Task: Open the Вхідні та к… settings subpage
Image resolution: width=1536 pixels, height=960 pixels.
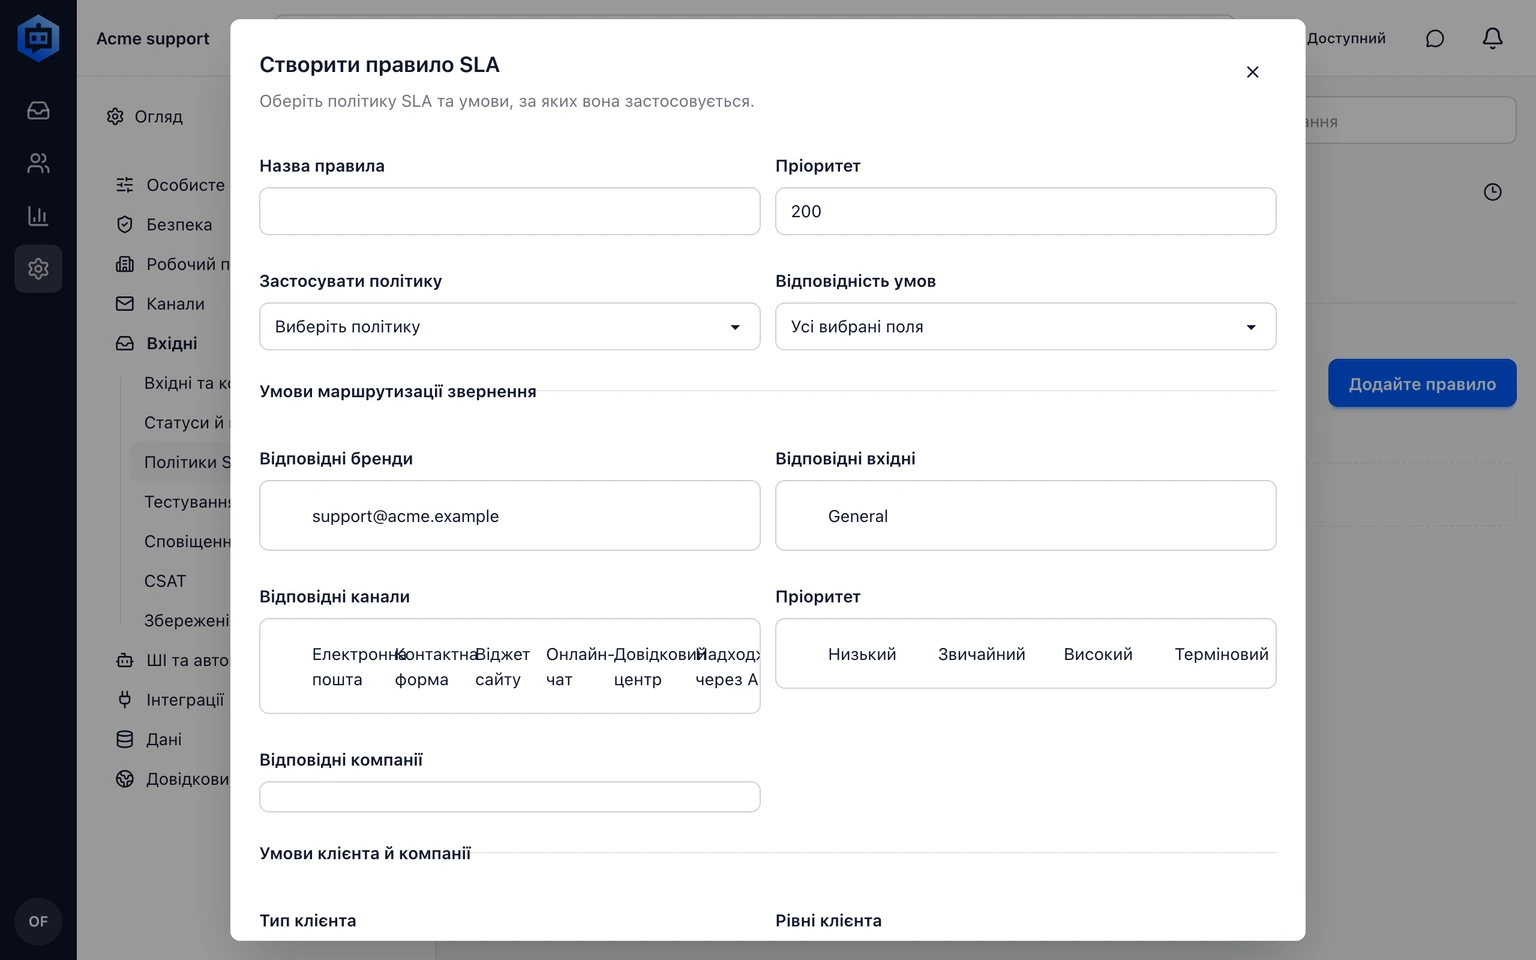Action: click(x=187, y=383)
